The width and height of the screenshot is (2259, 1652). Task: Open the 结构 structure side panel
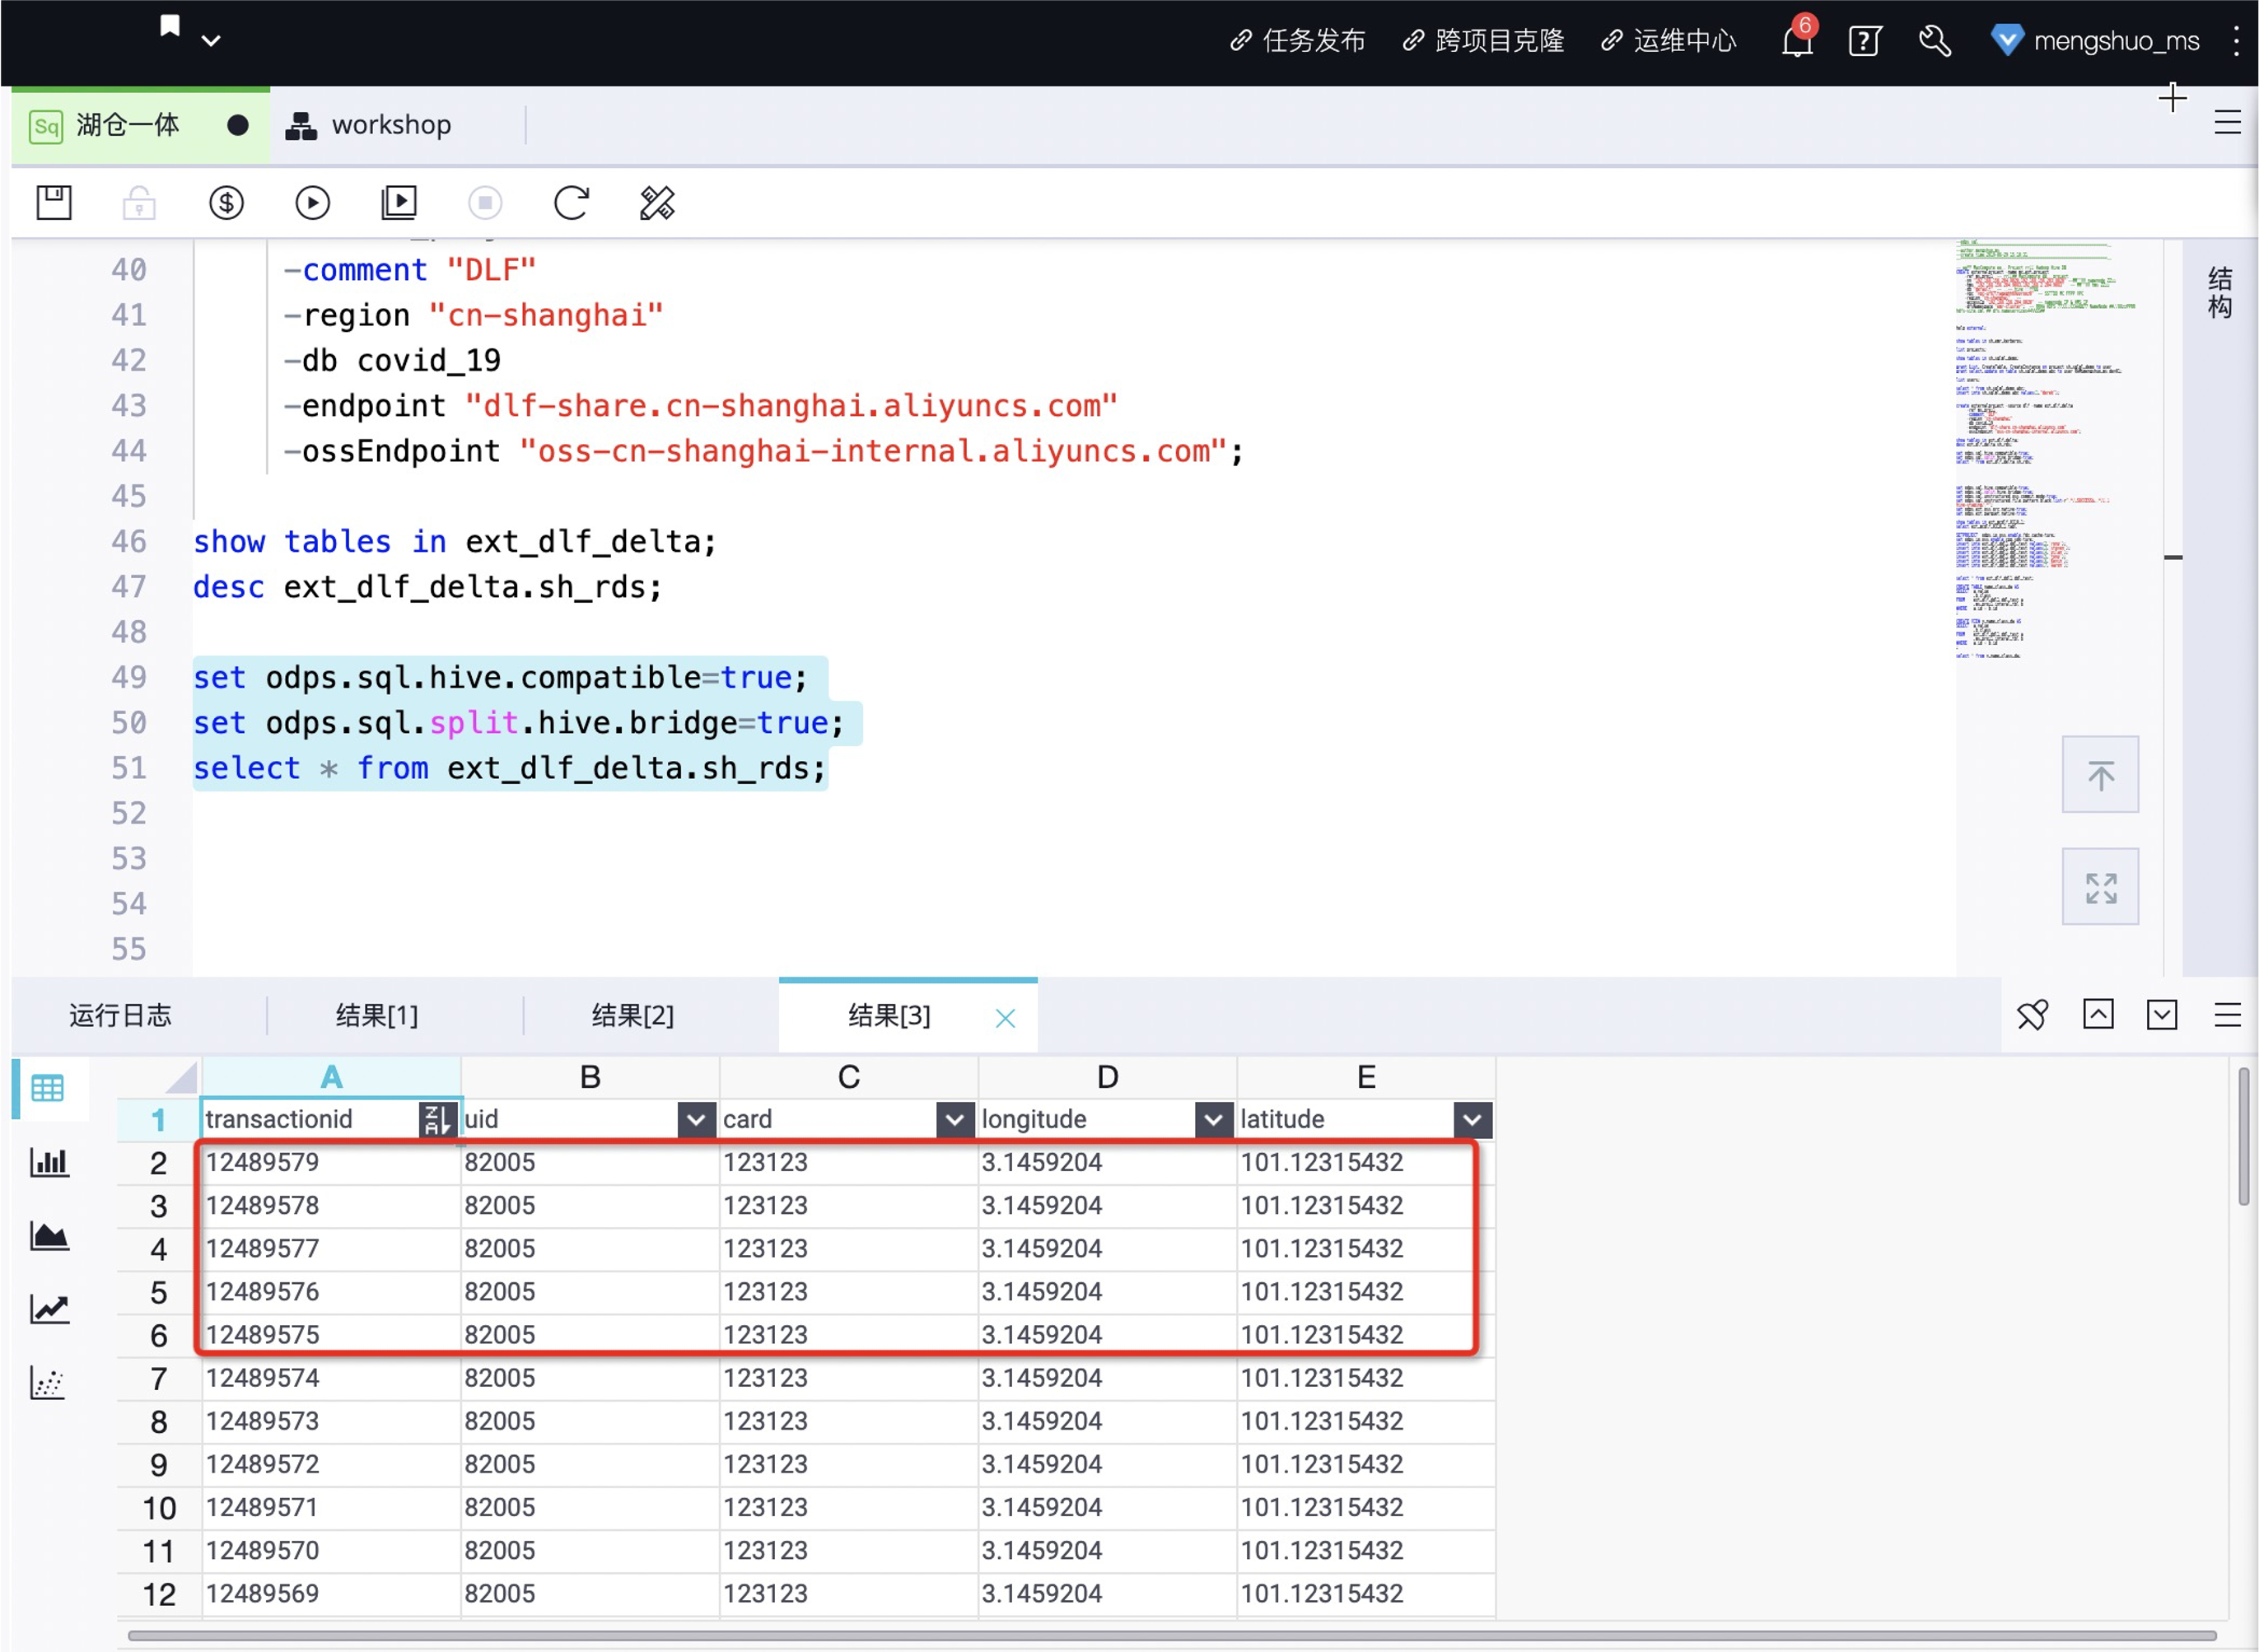tap(2219, 292)
